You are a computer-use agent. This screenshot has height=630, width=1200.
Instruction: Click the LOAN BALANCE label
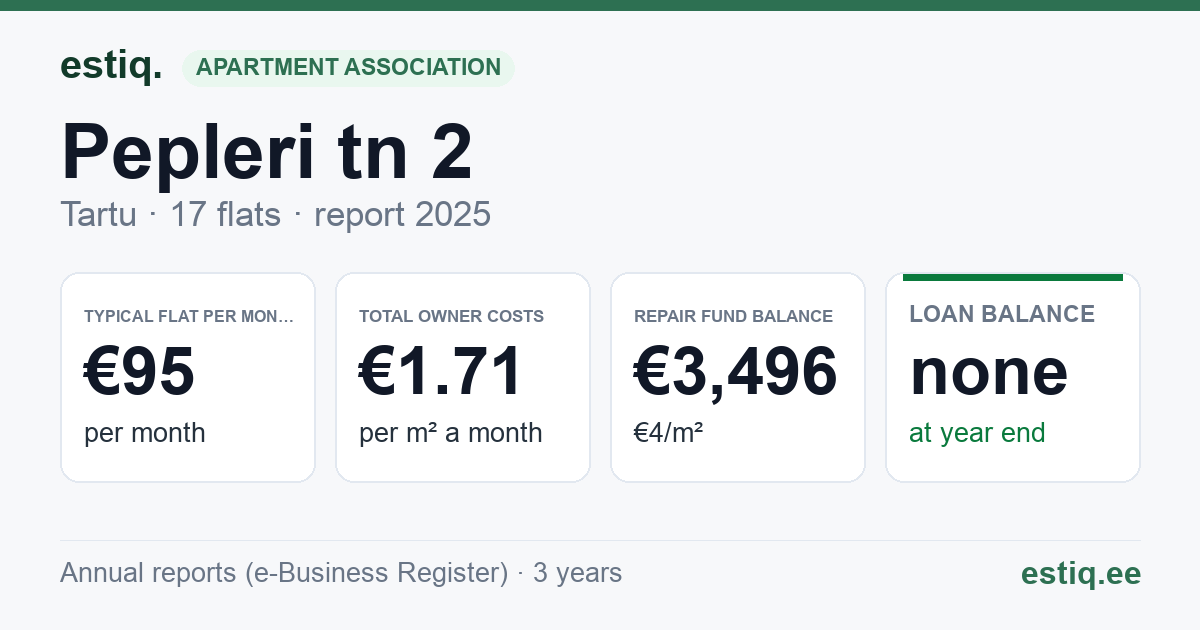1002,314
